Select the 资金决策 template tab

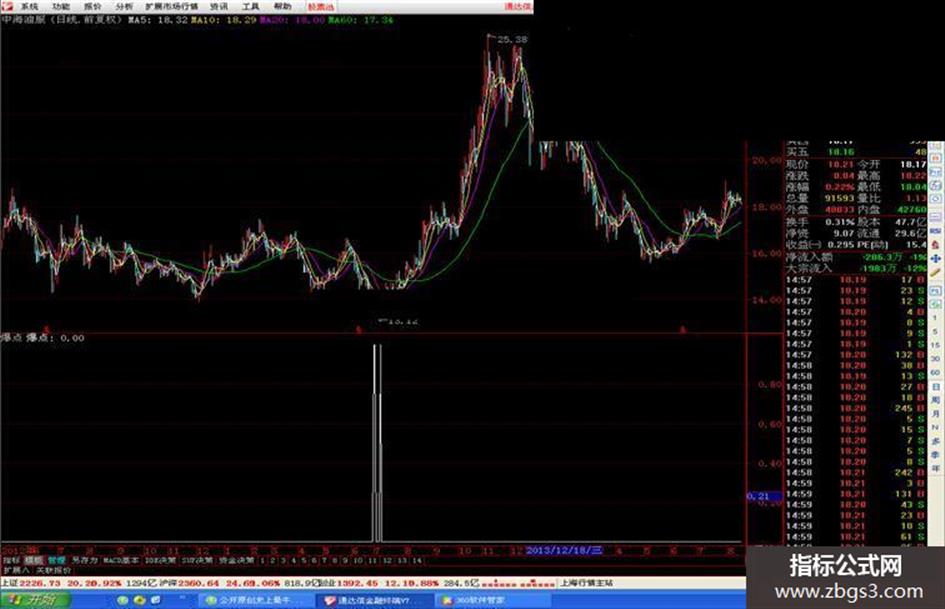tap(237, 561)
